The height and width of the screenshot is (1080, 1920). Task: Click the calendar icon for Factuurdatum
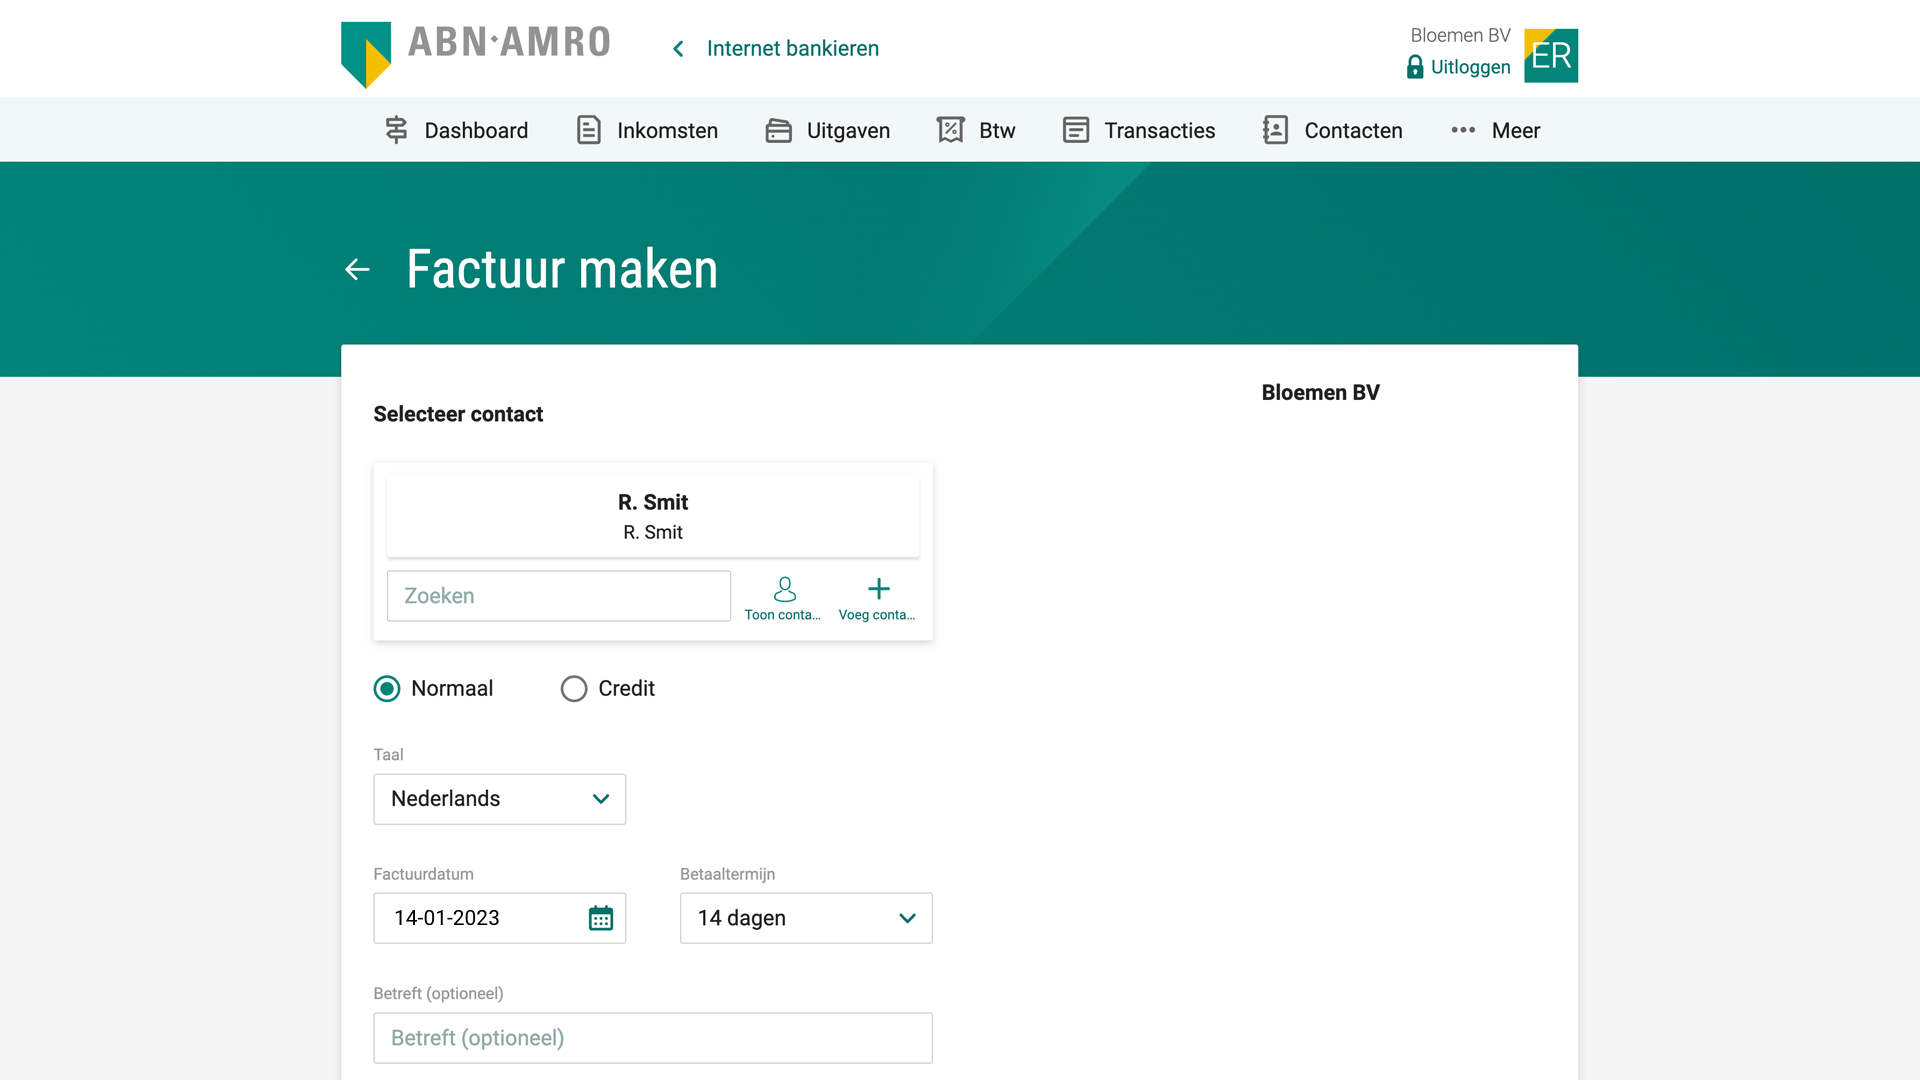pos(599,918)
